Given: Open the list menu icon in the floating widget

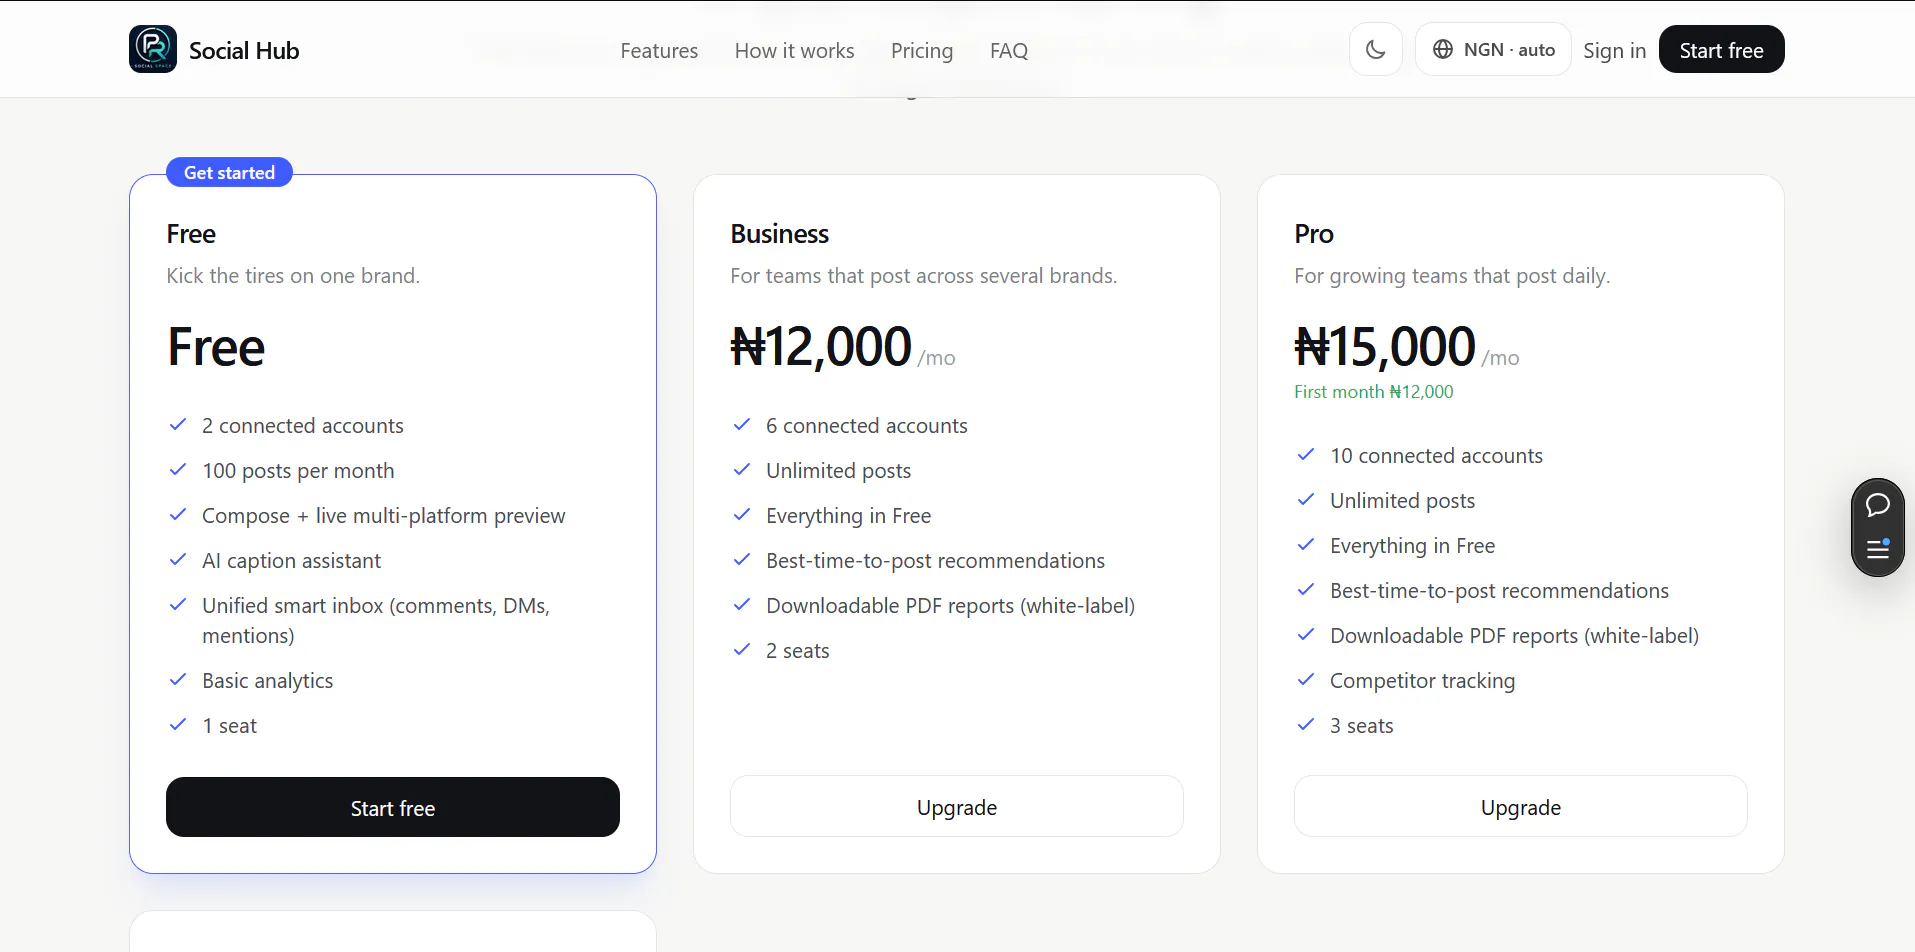Looking at the screenshot, I should pyautogui.click(x=1878, y=549).
